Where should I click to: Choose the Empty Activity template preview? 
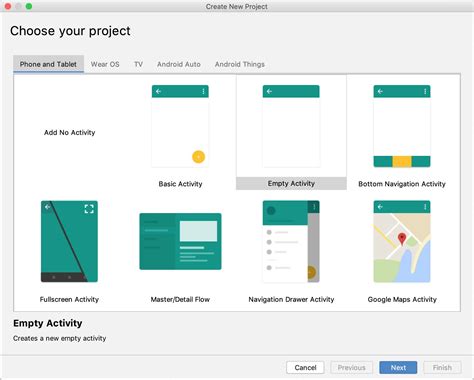tap(291, 126)
